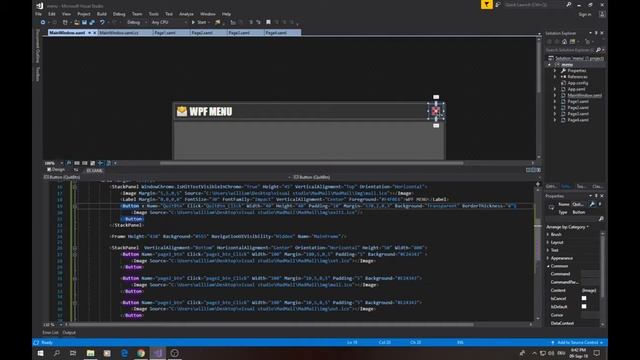Expand the Layout property category

pyautogui.click(x=548, y=242)
